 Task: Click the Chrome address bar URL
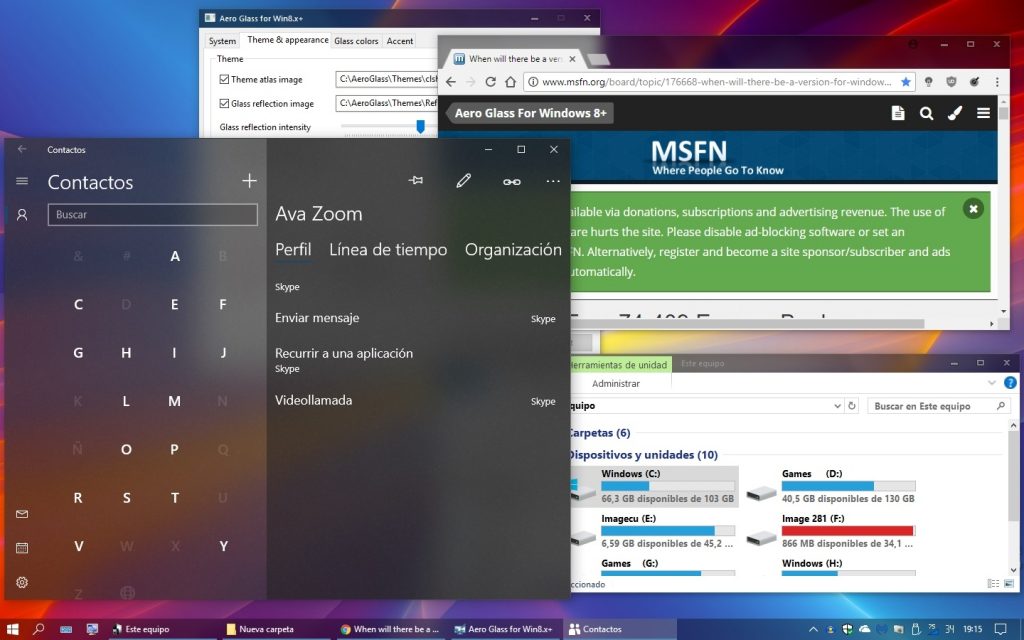pos(717,82)
